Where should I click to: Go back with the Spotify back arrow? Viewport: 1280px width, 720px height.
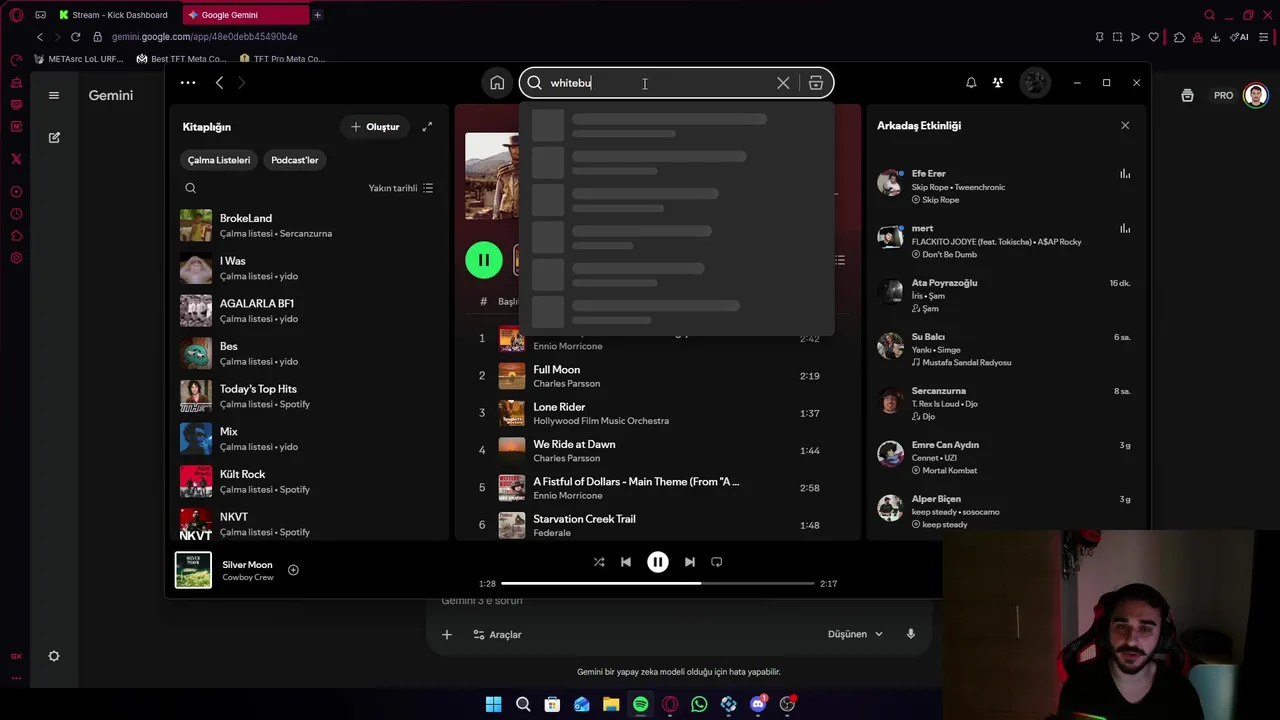[220, 83]
